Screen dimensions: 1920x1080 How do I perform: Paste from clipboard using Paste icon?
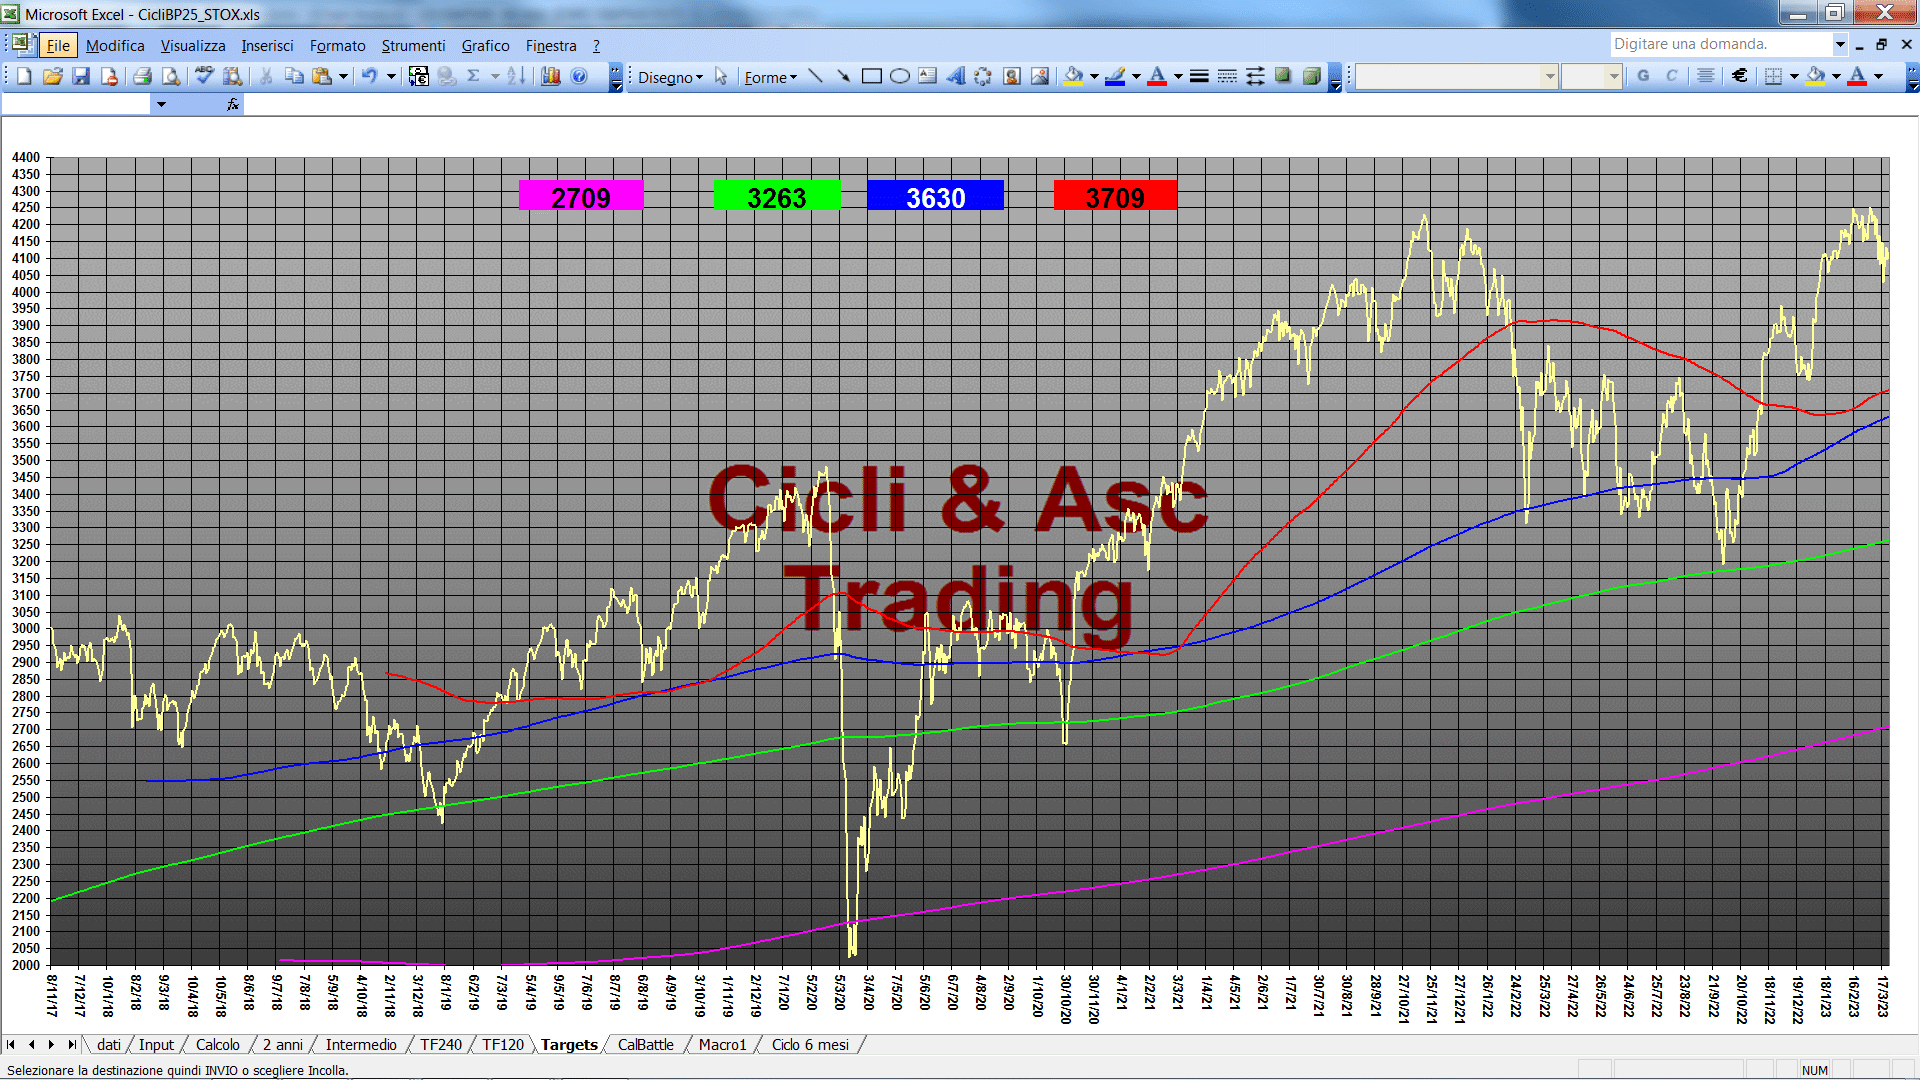(322, 76)
